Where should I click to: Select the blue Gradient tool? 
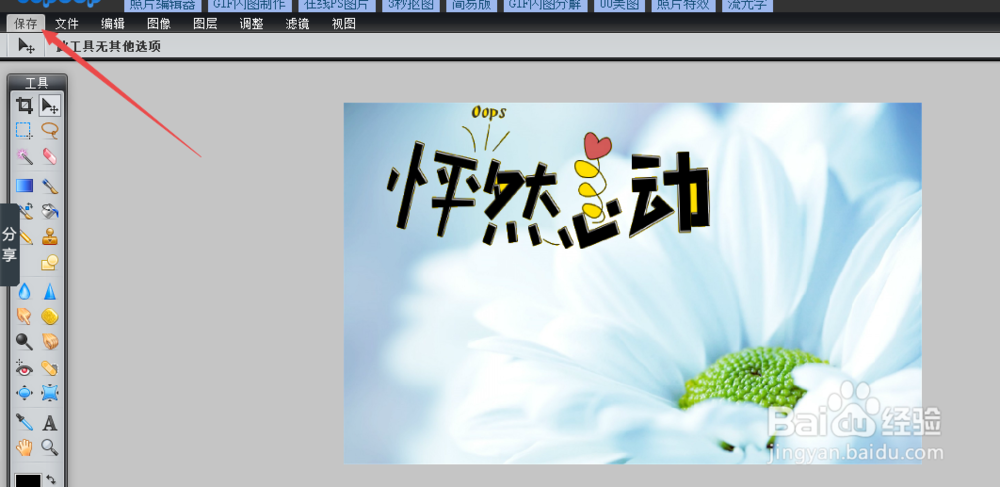24,185
